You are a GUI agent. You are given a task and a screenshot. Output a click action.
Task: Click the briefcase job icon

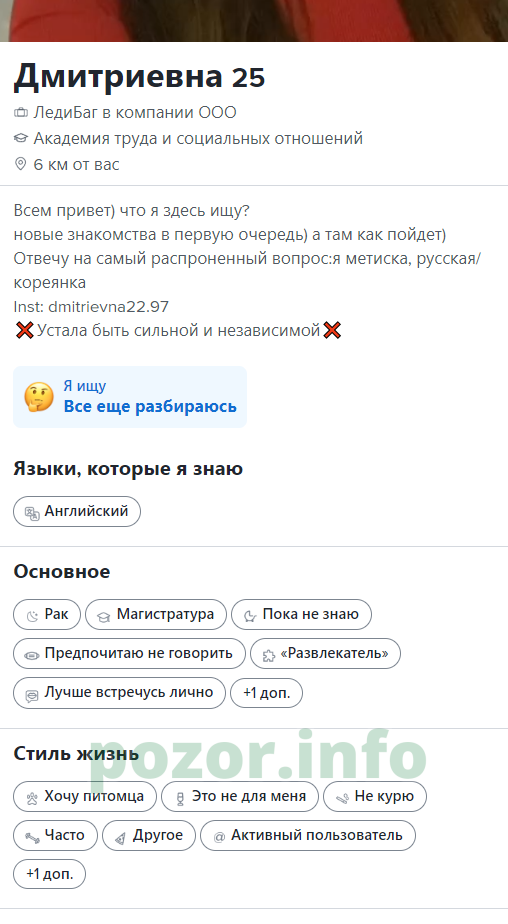click(x=21, y=112)
